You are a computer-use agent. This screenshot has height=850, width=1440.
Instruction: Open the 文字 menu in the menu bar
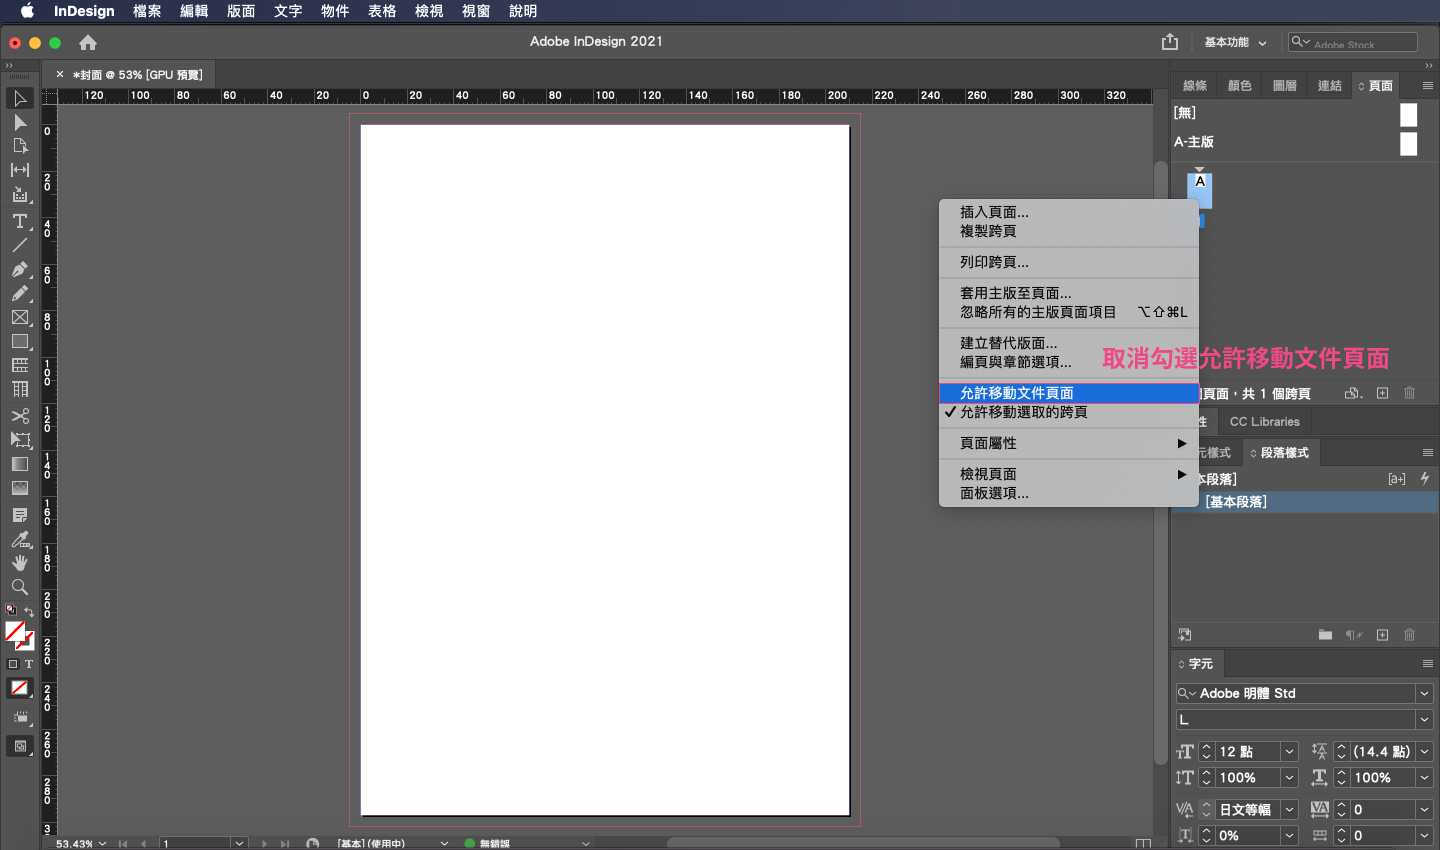288,11
